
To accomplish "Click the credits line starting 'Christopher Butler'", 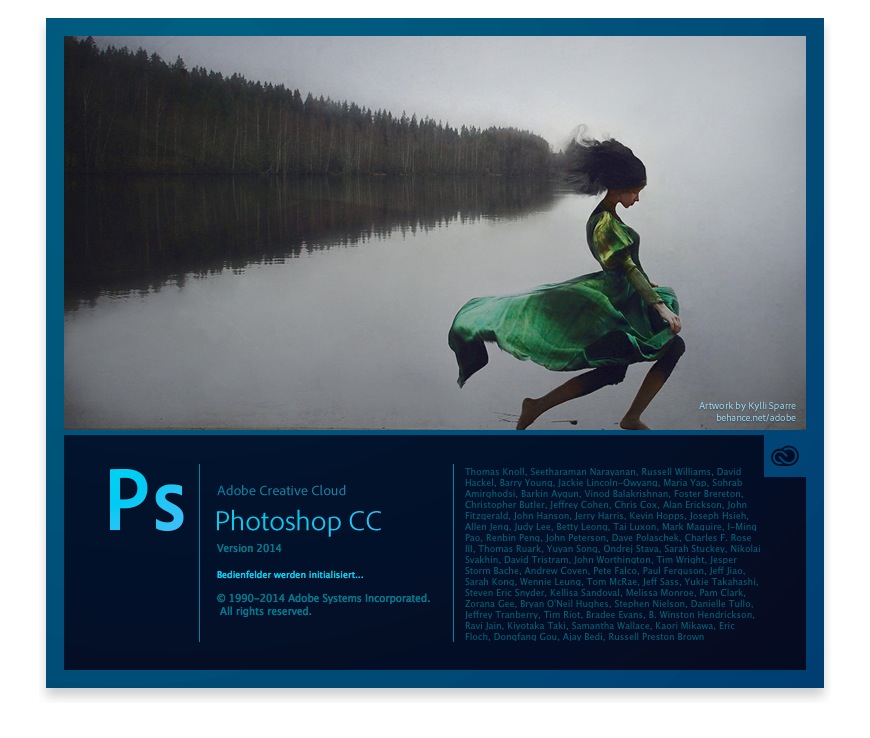I will click(x=606, y=505).
